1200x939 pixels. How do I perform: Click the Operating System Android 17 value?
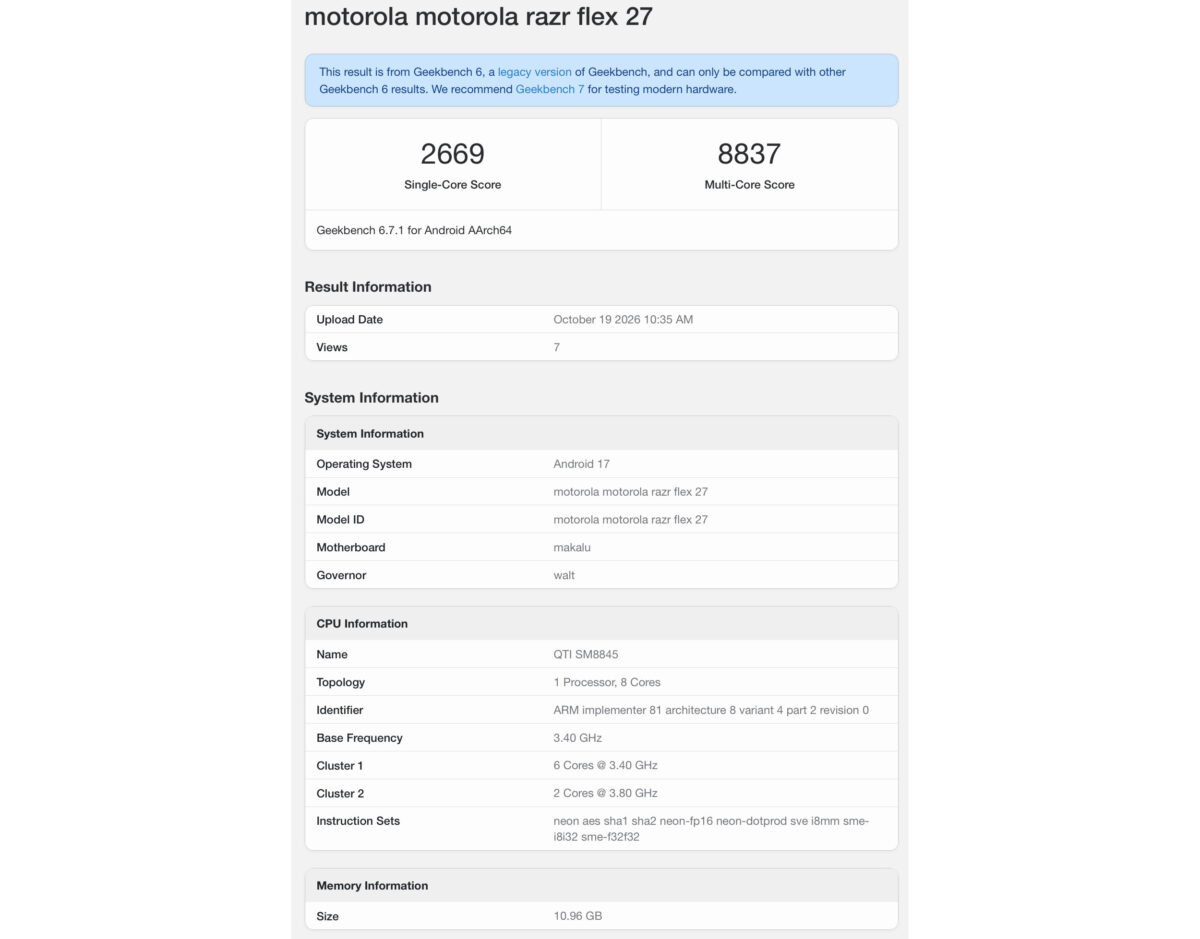[581, 464]
